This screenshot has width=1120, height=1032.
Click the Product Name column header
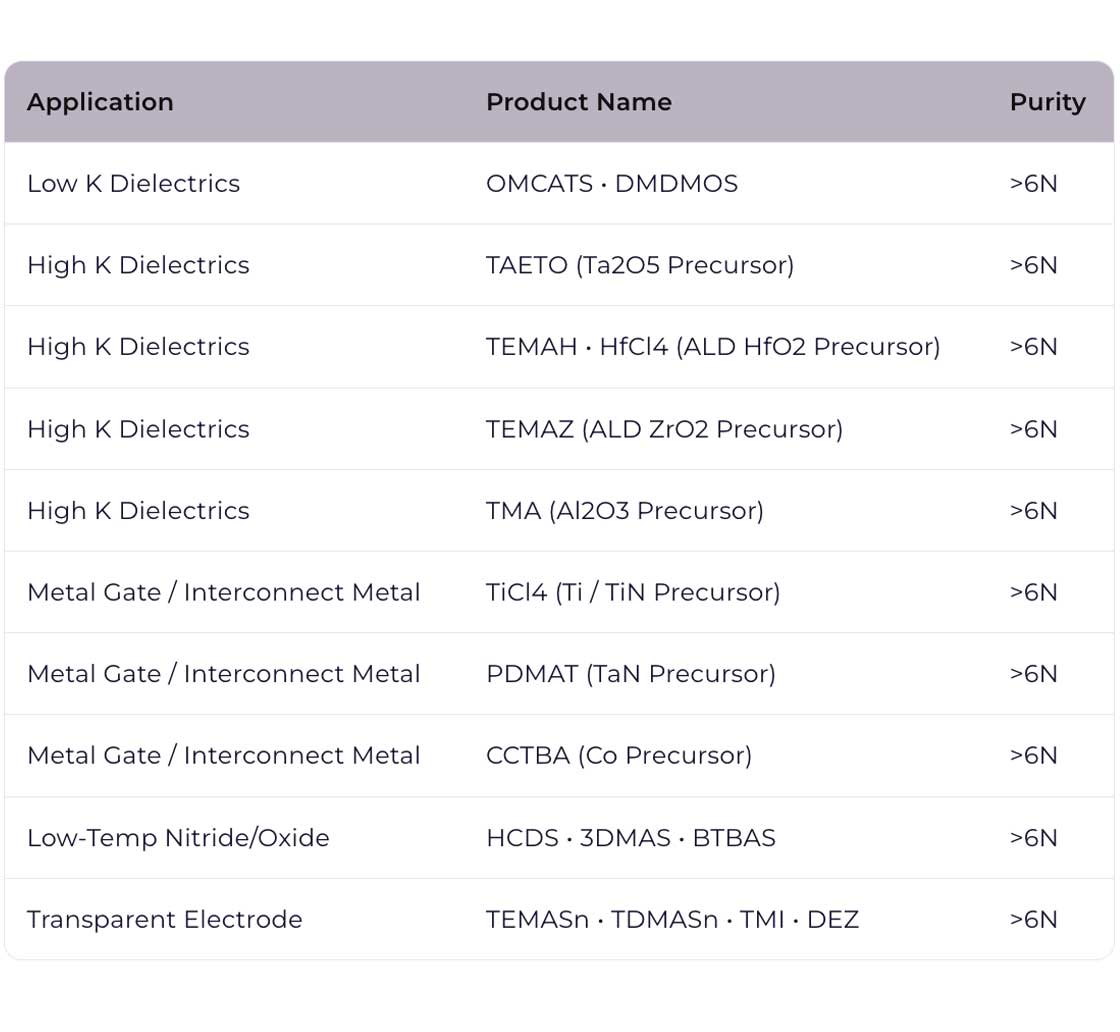click(578, 102)
